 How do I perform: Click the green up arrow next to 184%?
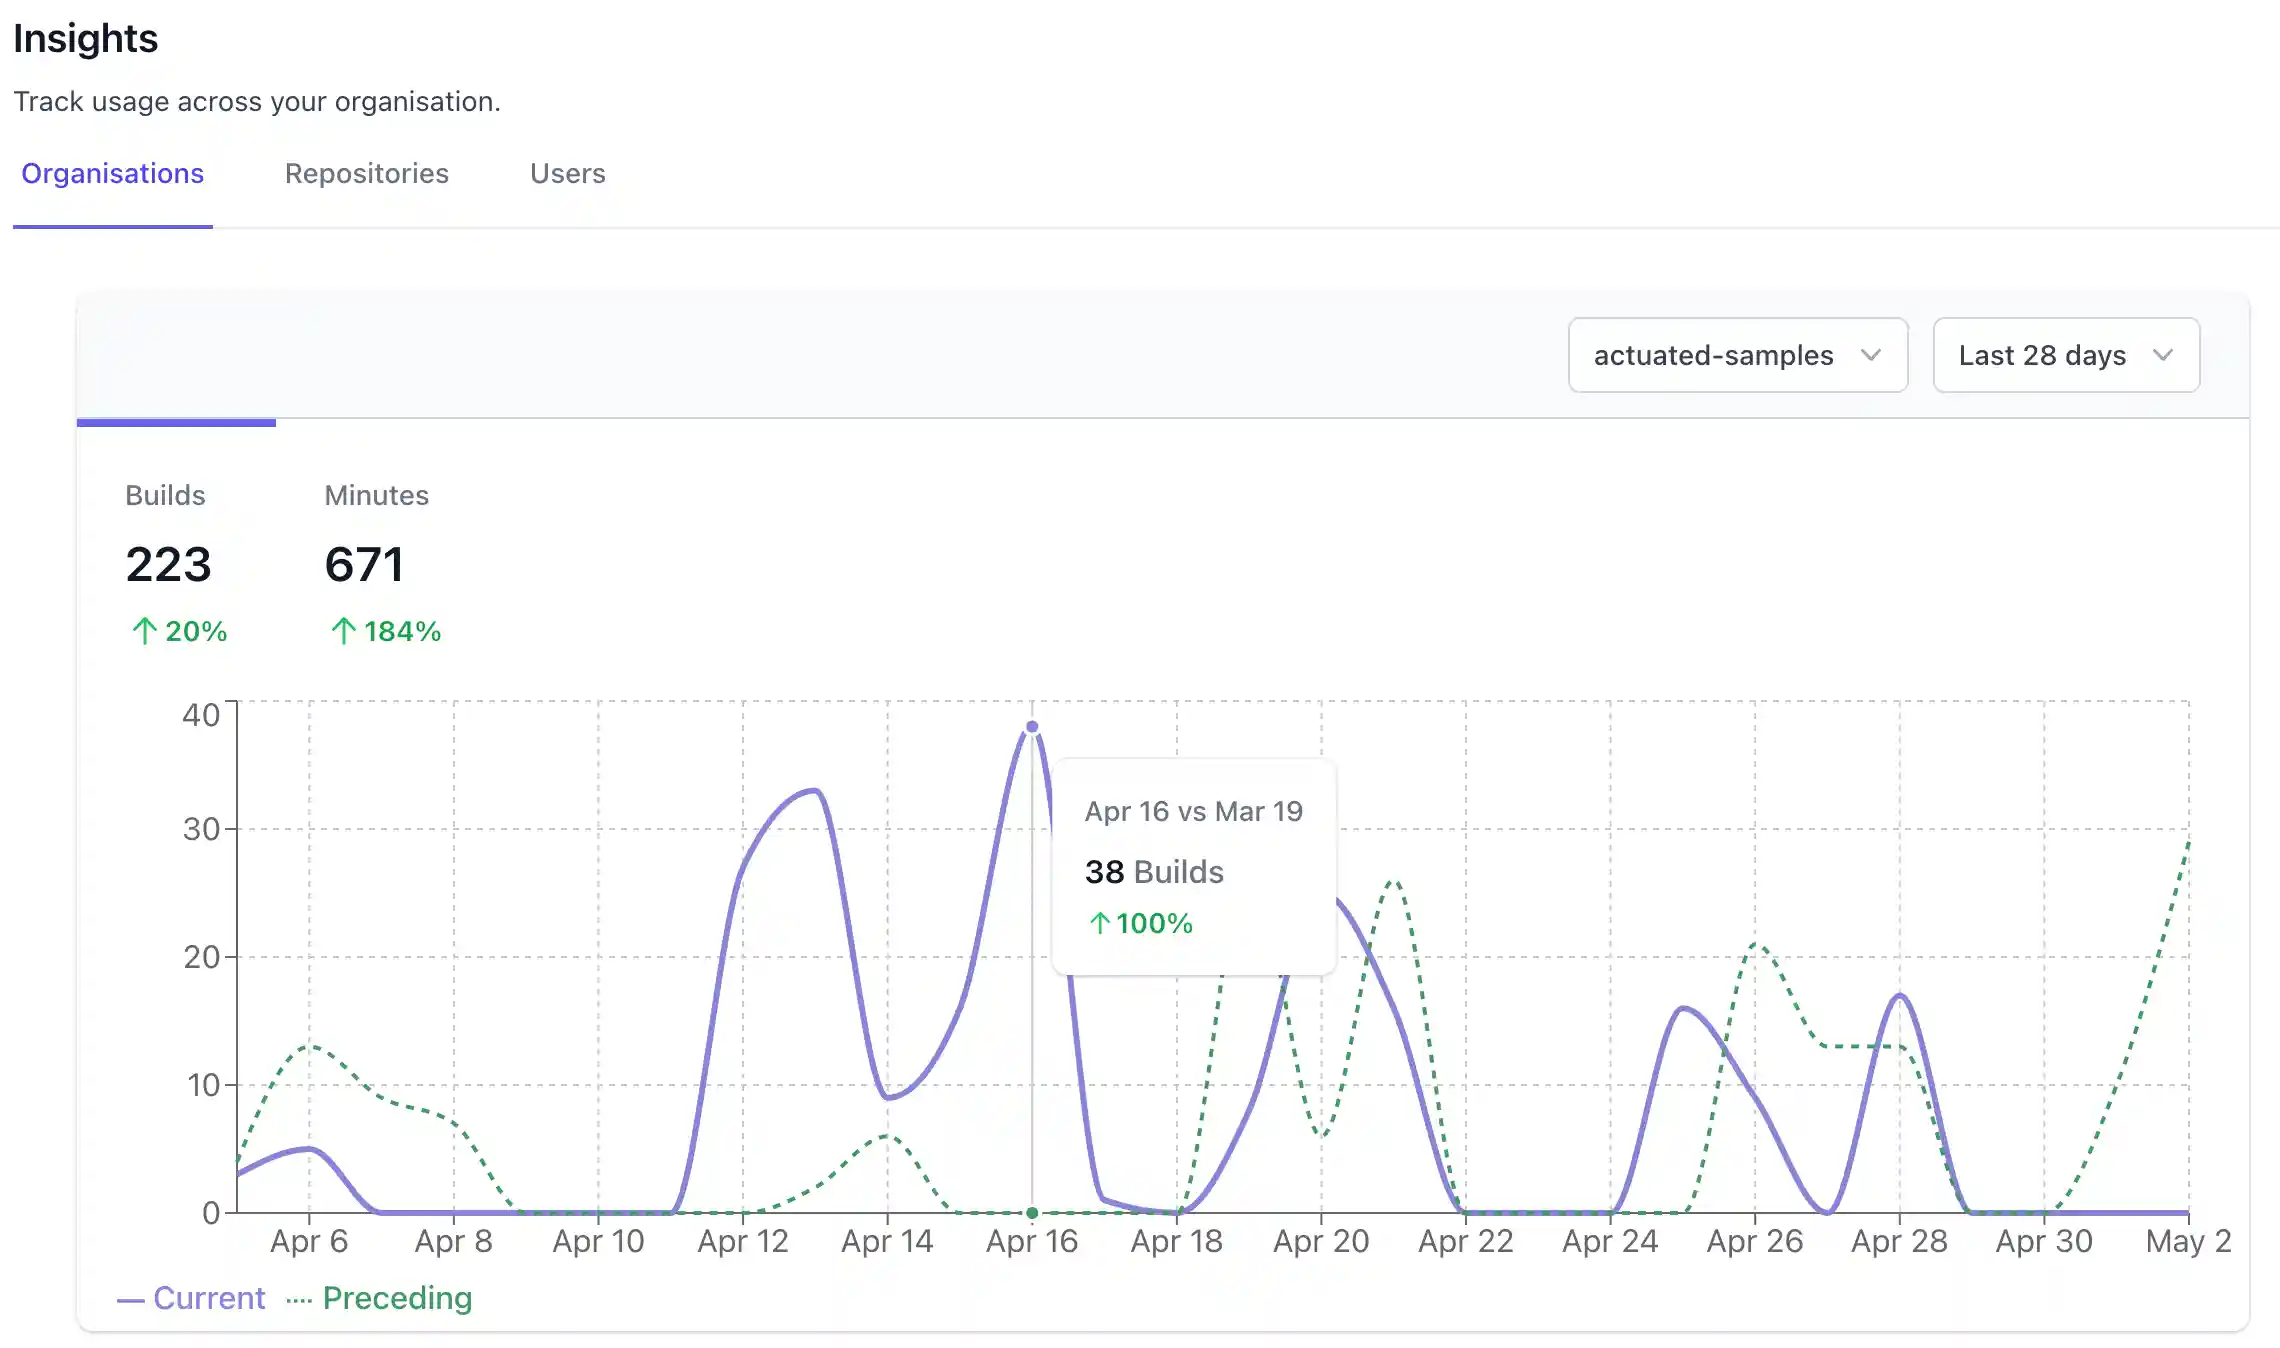pyautogui.click(x=343, y=631)
